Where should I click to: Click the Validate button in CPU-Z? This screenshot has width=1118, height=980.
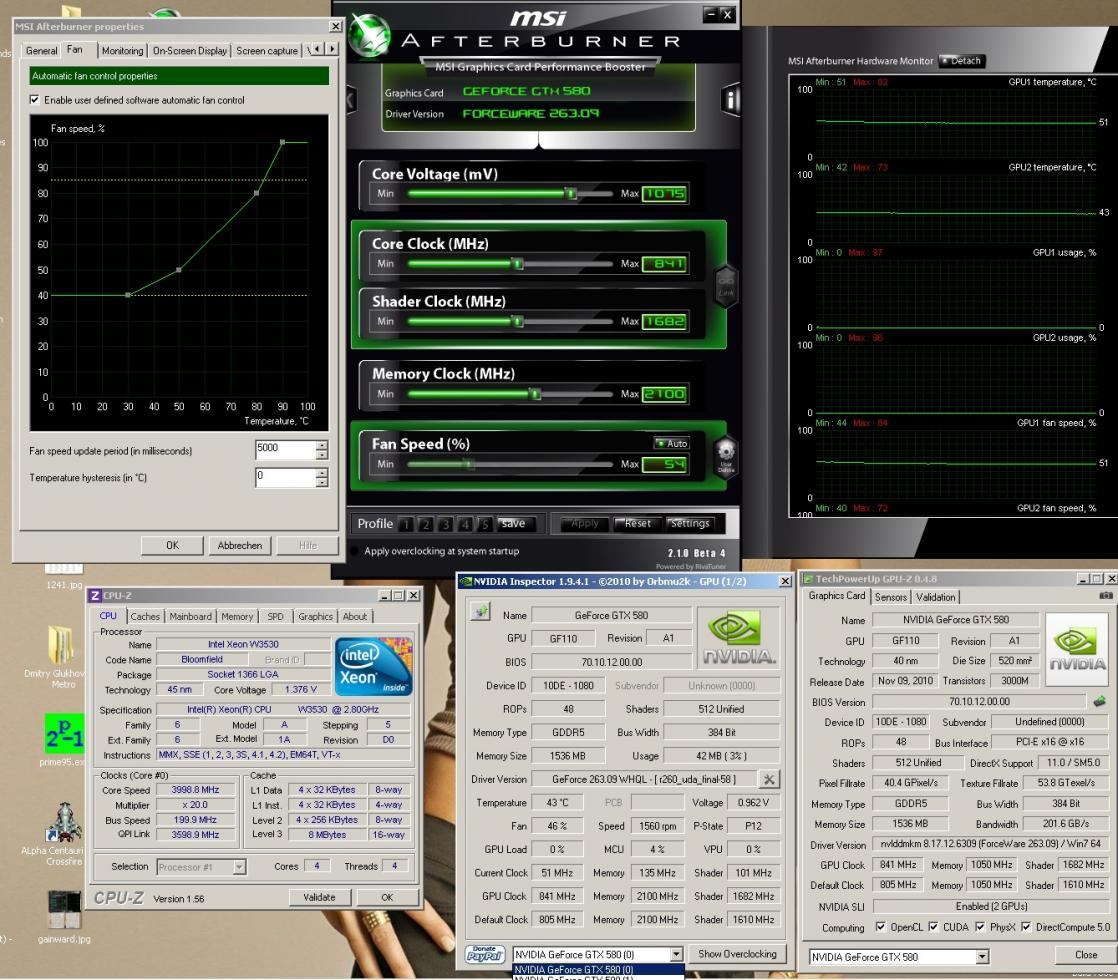tap(319, 897)
